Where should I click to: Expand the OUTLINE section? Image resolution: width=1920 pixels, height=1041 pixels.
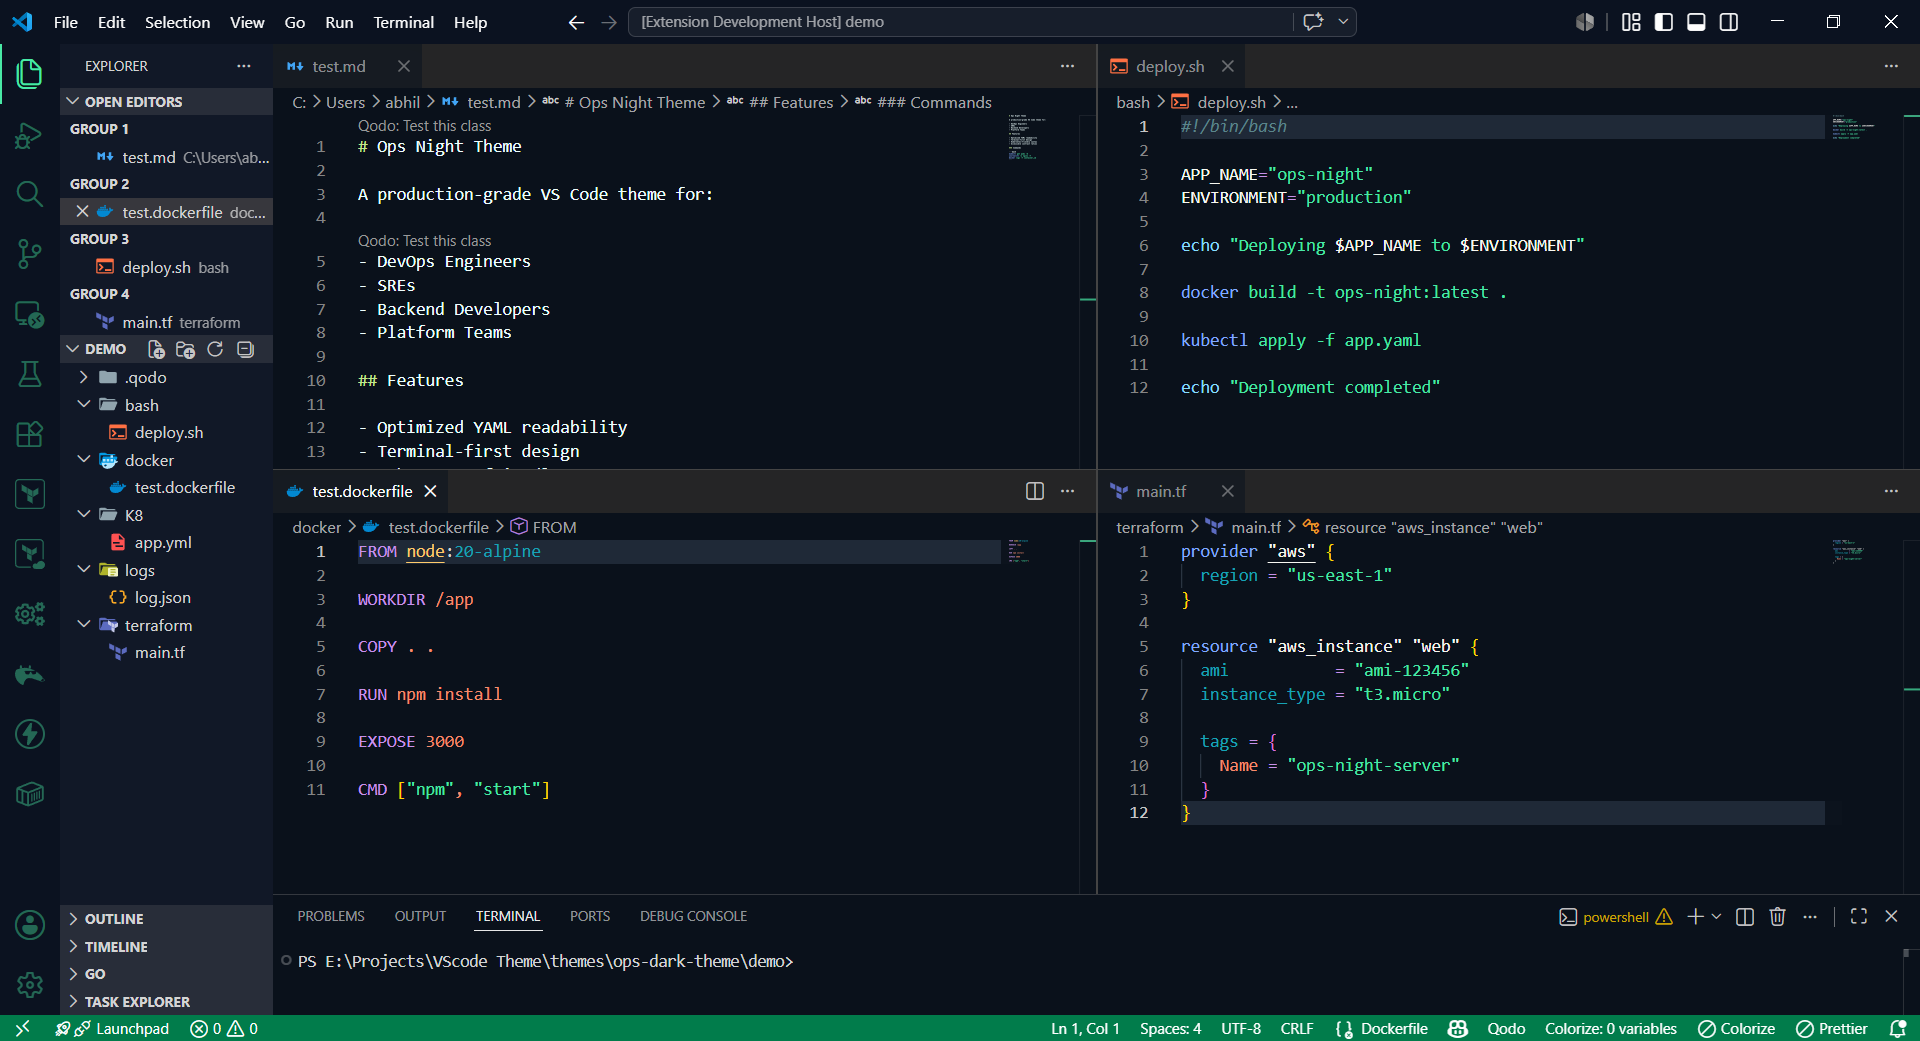click(166, 919)
